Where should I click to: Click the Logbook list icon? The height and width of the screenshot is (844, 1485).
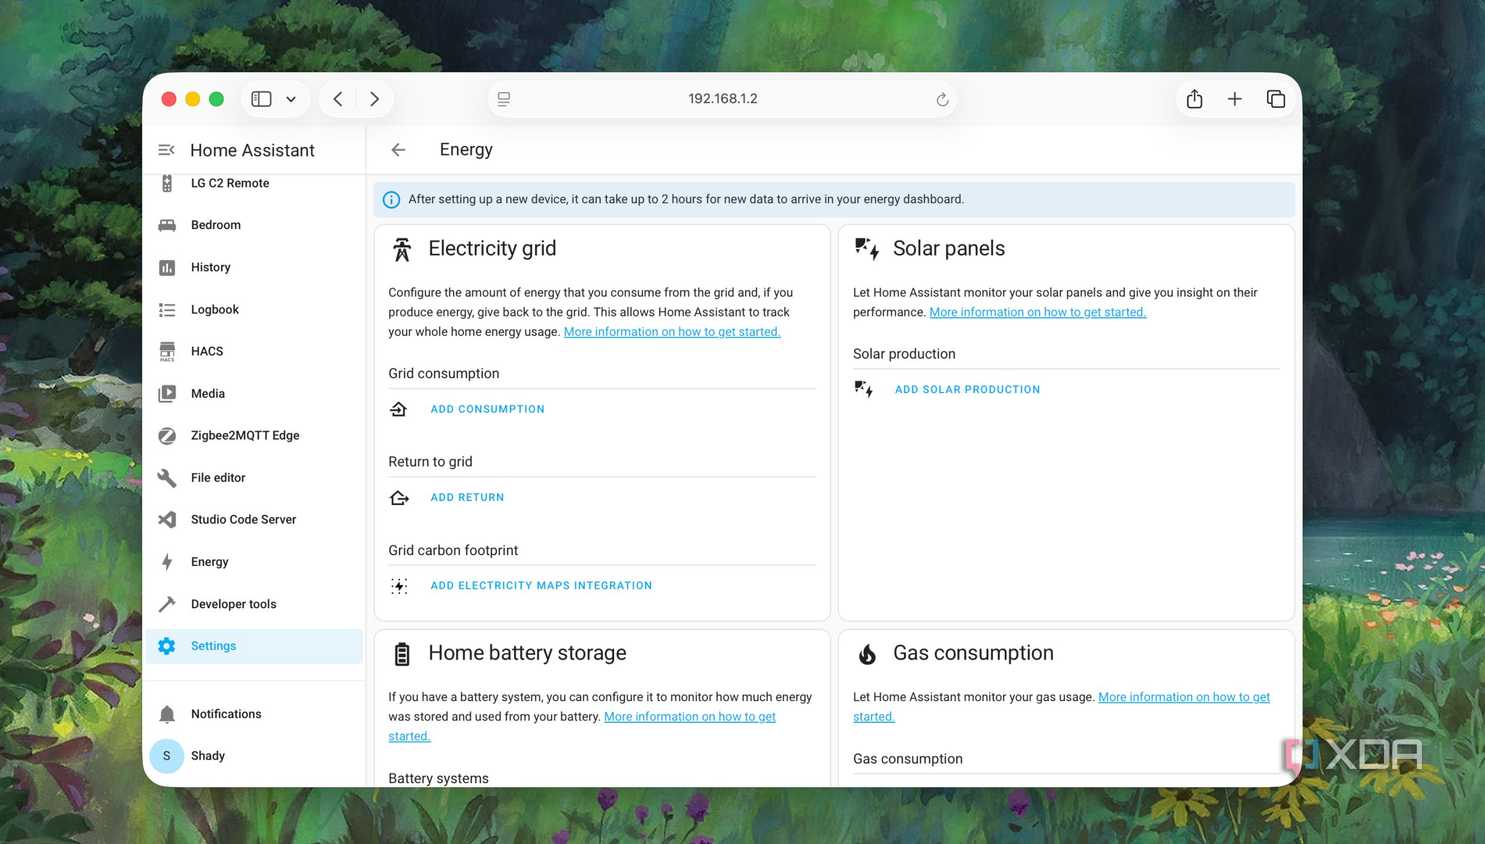pos(167,309)
